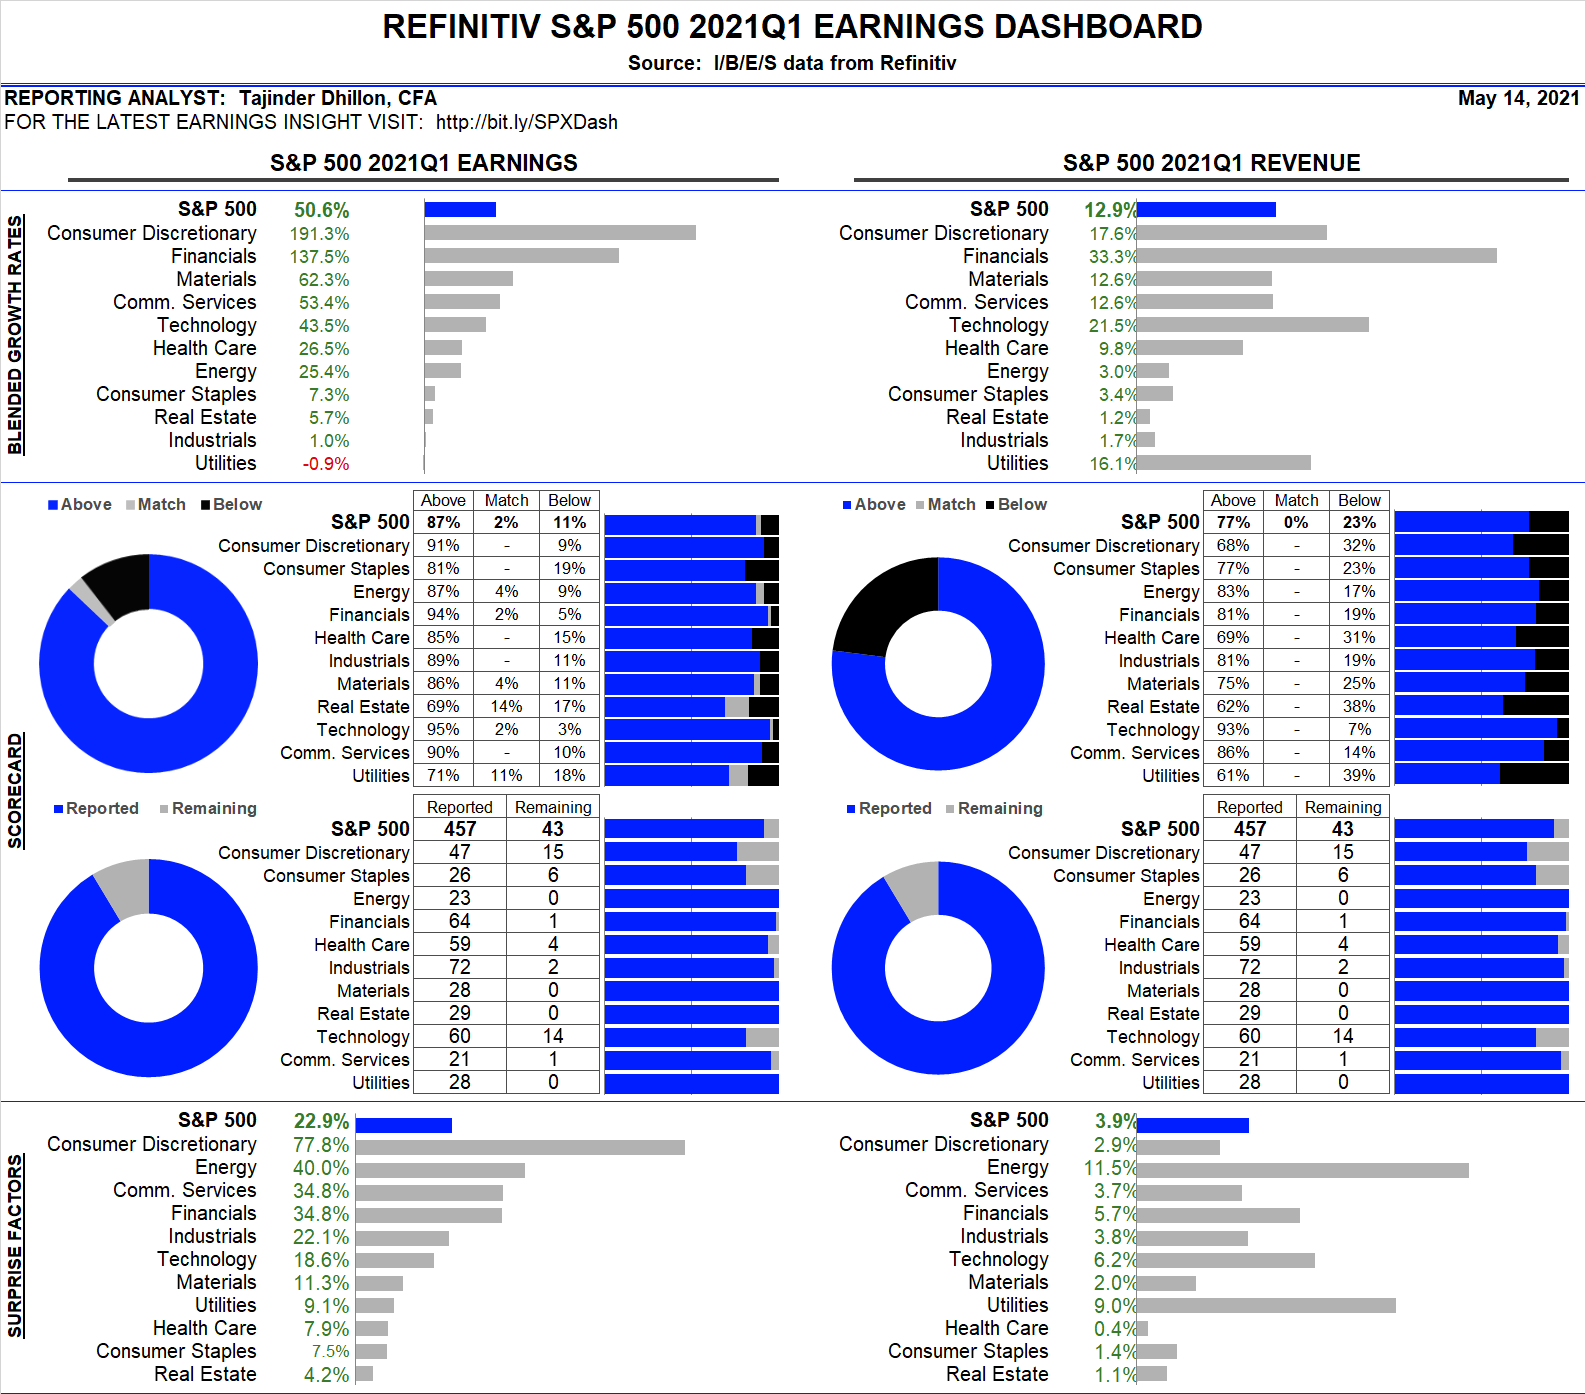
Task: Click the Technology revenue growth value 21.5%
Action: click(1113, 326)
